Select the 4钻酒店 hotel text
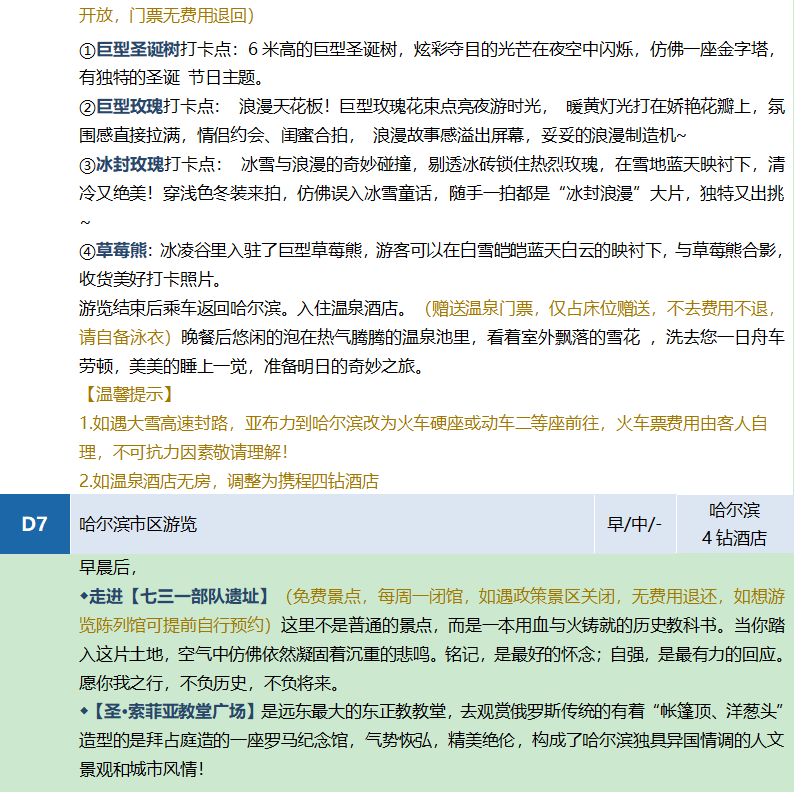The height and width of the screenshot is (792, 794). [734, 538]
